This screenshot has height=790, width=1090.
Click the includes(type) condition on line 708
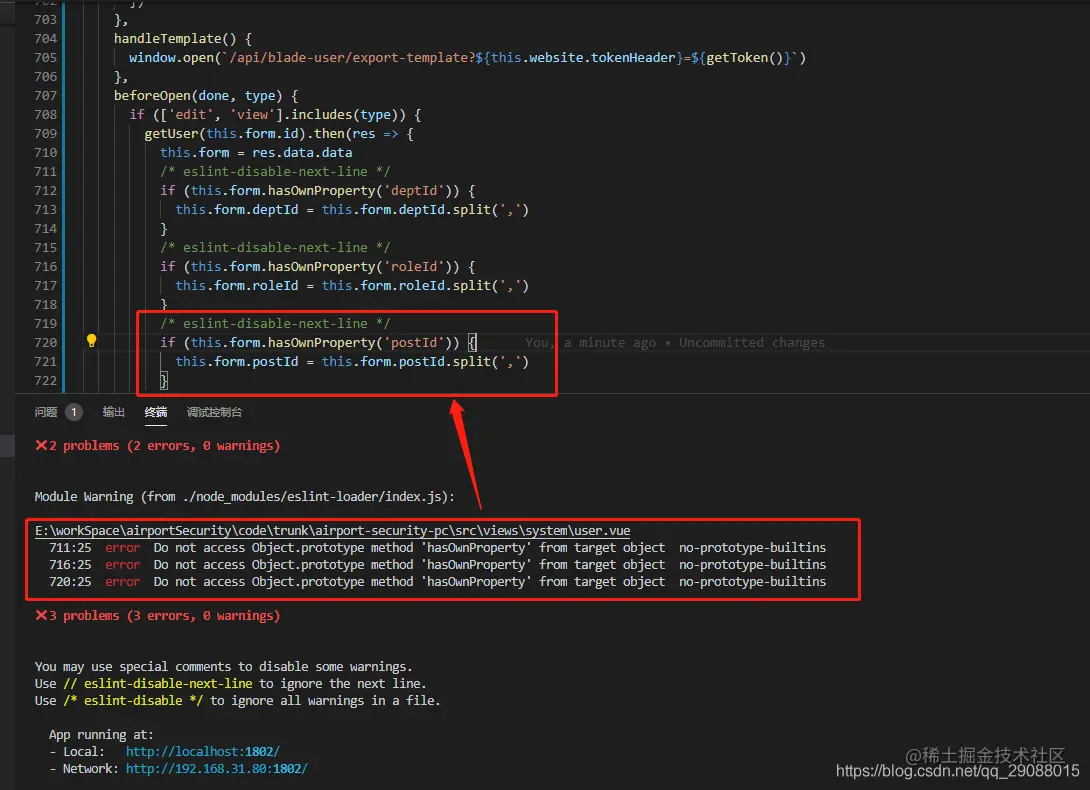[275, 115]
